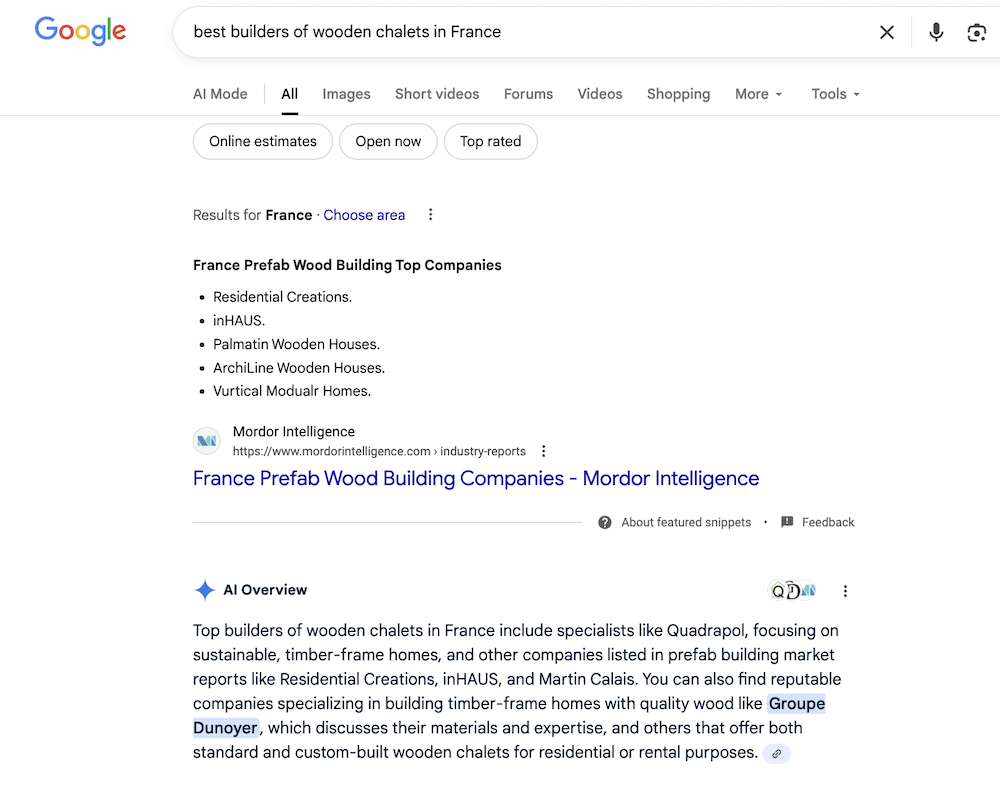Viewport: 1000px width, 786px height.
Task: Switch to AI Mode tab
Action: 220,94
